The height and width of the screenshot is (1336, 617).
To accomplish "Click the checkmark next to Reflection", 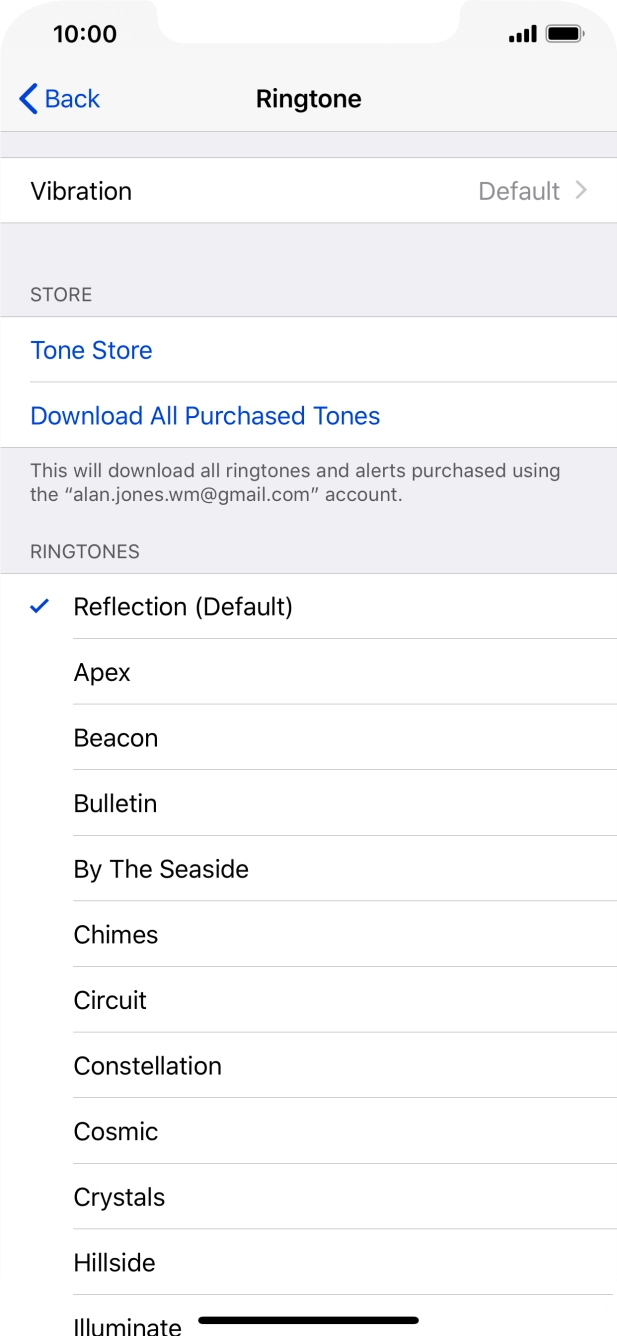I will 38,606.
